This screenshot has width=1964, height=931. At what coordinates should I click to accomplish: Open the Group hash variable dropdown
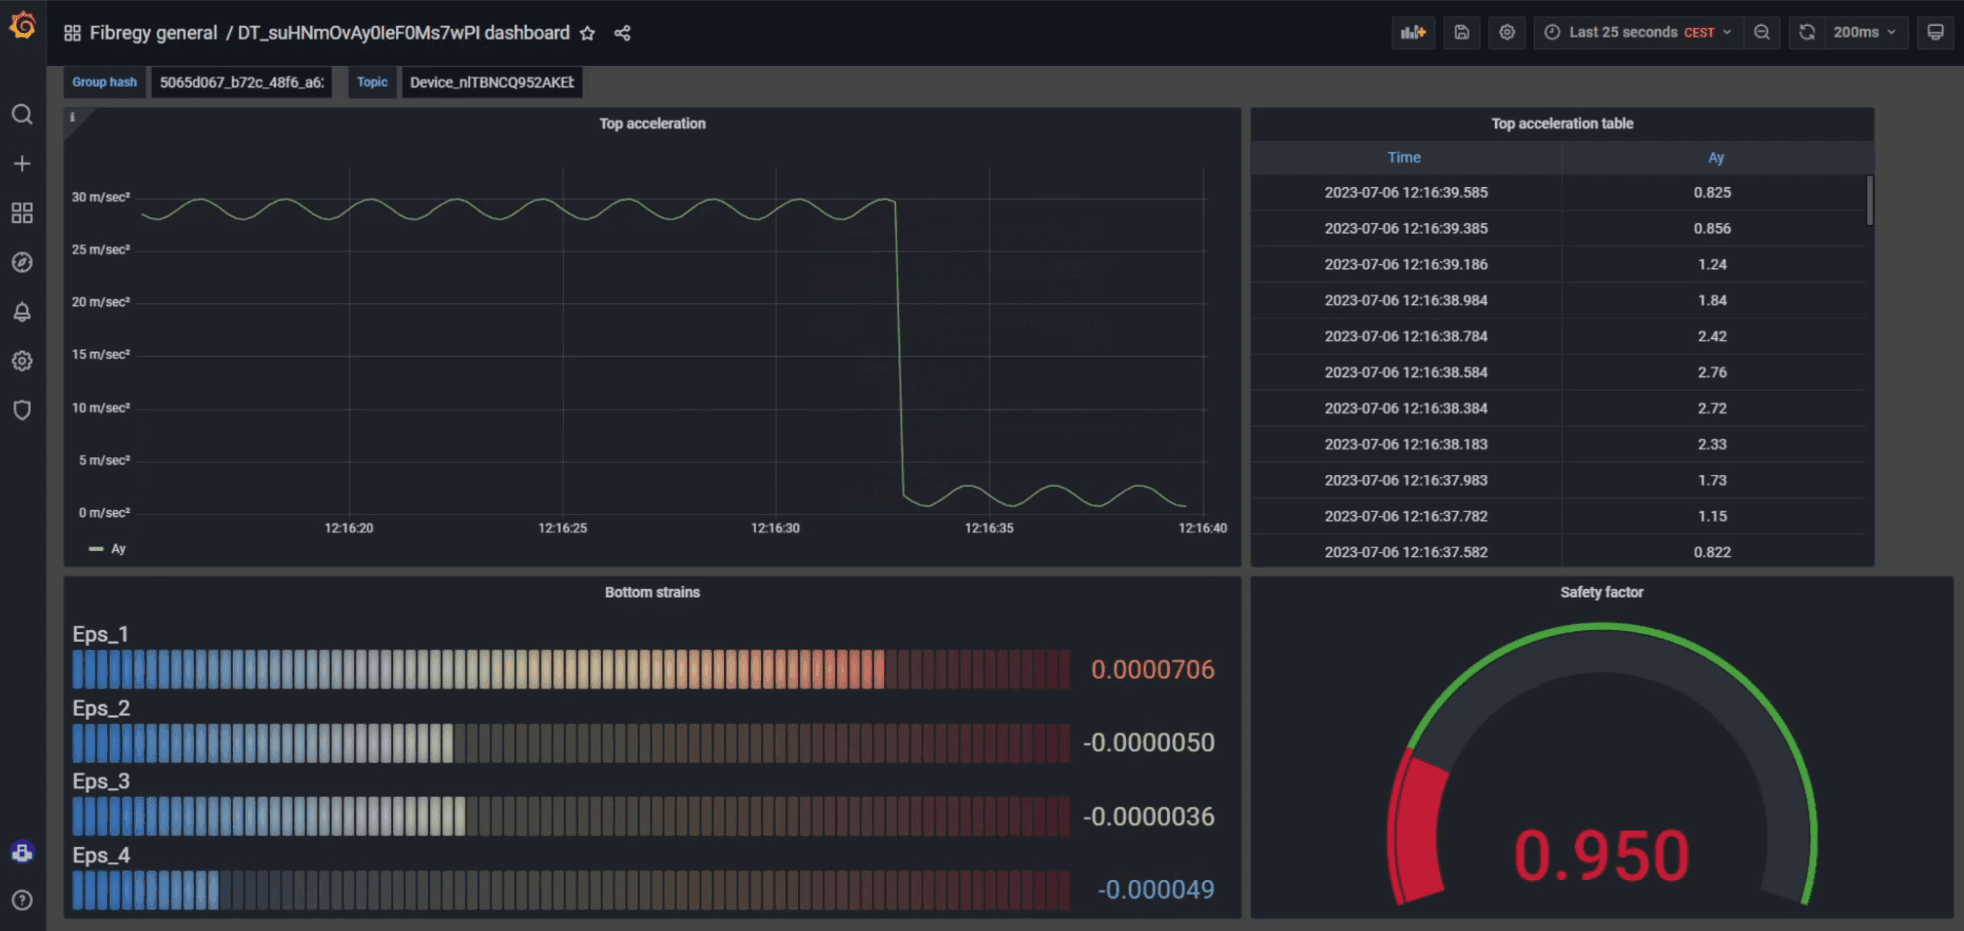241,82
